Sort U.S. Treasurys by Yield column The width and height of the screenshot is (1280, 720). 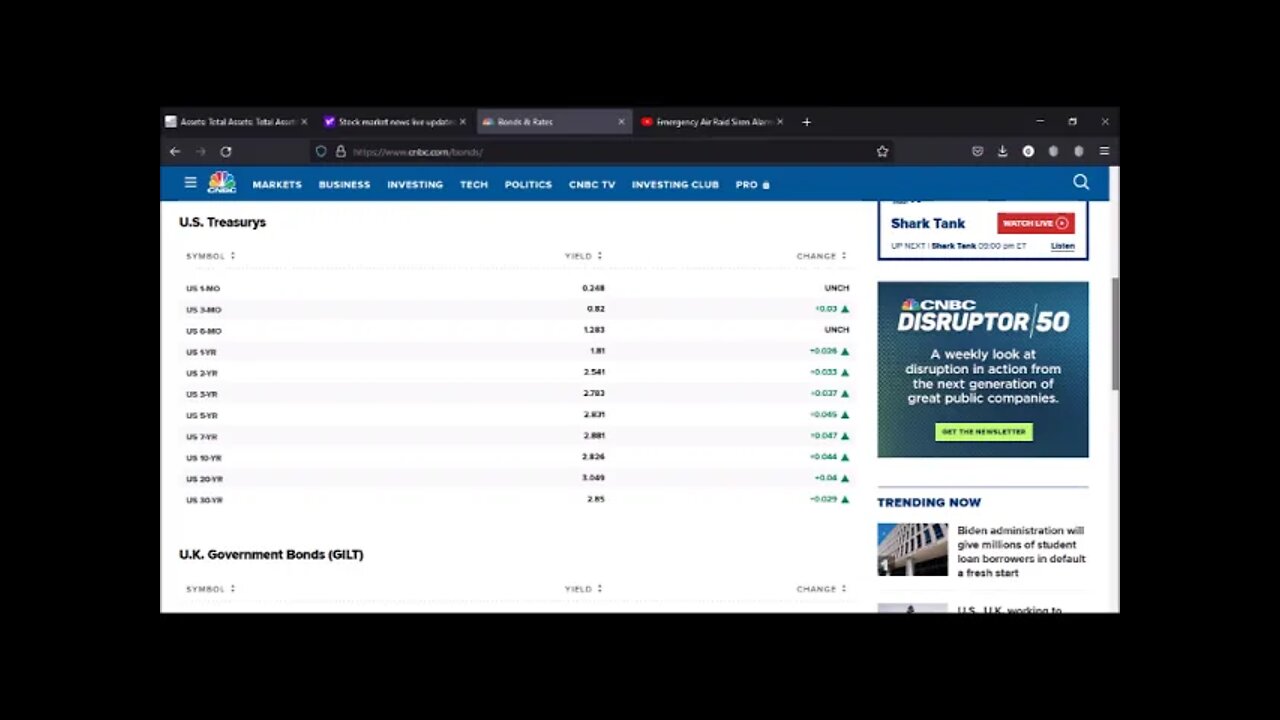[x=584, y=256]
